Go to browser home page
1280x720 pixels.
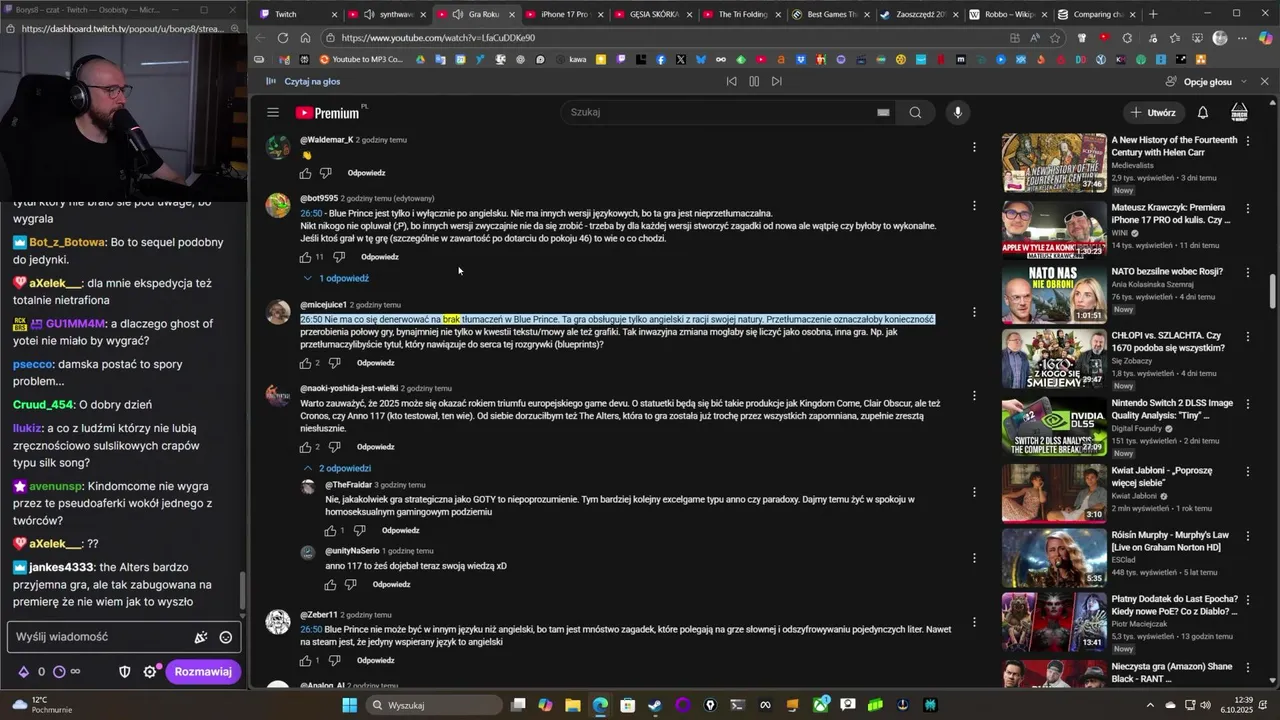(306, 38)
